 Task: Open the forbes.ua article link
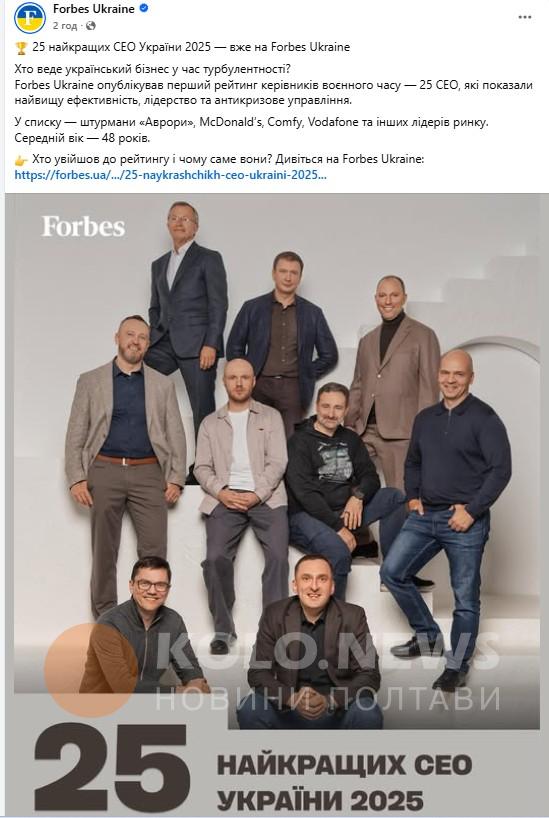tap(171, 175)
